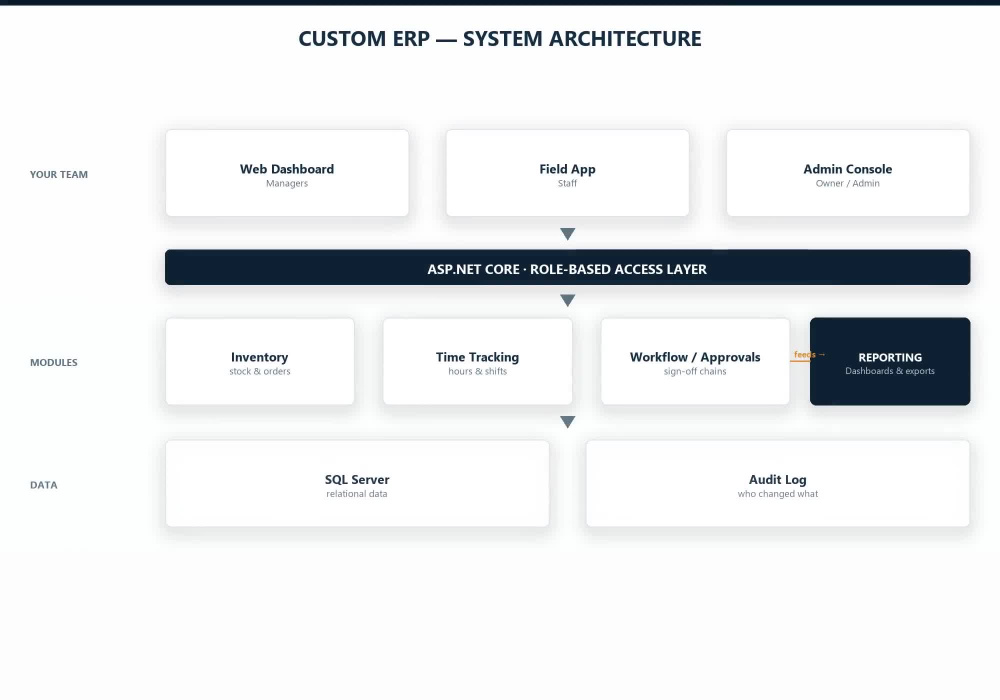Click the downward arrow between modules and data rows
The width and height of the screenshot is (1000, 700).
[x=568, y=421]
